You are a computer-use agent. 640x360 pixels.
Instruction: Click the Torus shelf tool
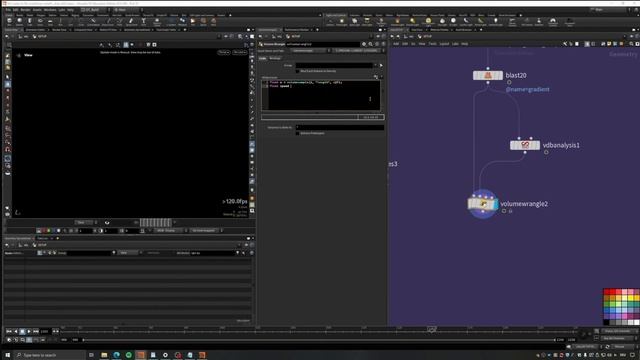40,22
